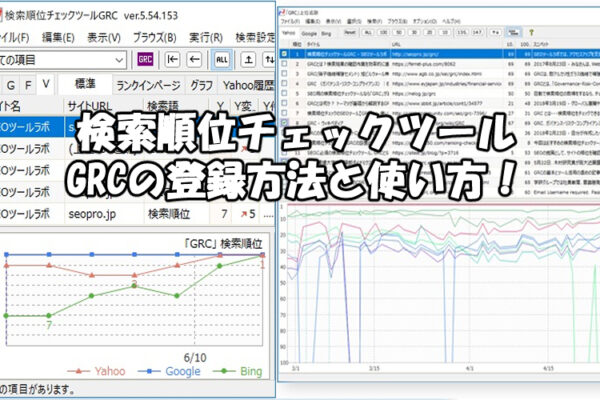Switch to the ランクインページ tab
Screen dimensions: 600x400
pyautogui.click(x=148, y=85)
